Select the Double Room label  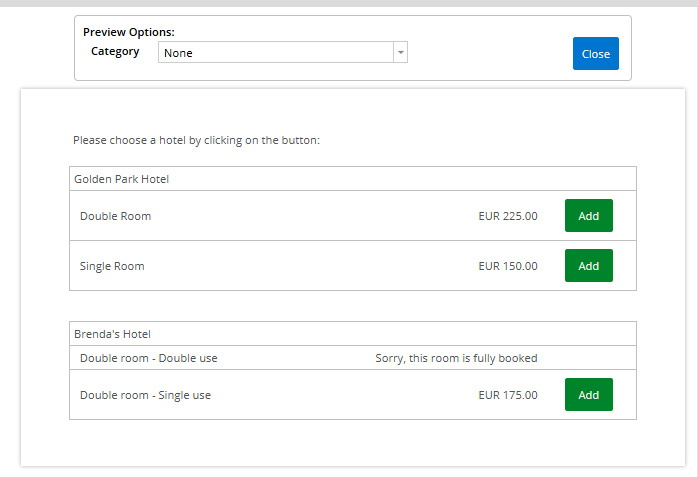point(115,216)
